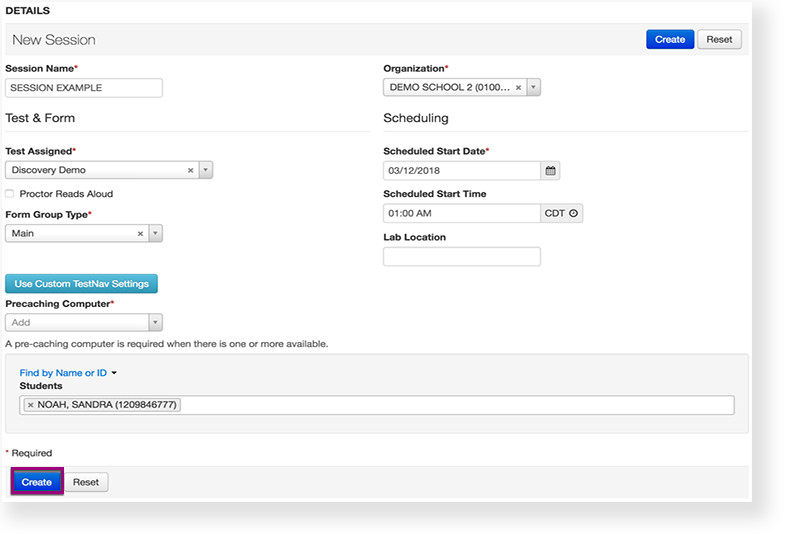Screen dimensions: 799x552
Task: Click the top-right Create button
Action: (669, 40)
